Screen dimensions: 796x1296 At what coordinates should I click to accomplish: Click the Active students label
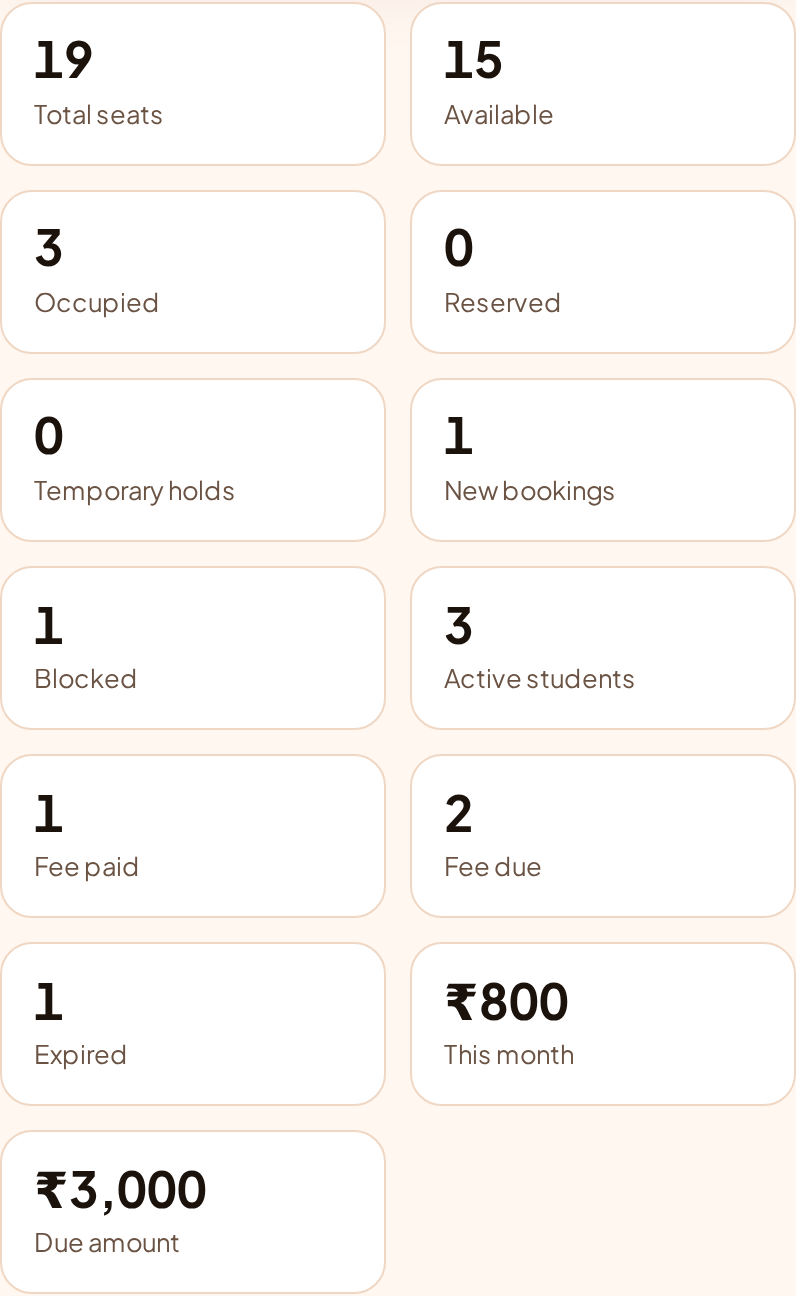point(540,678)
